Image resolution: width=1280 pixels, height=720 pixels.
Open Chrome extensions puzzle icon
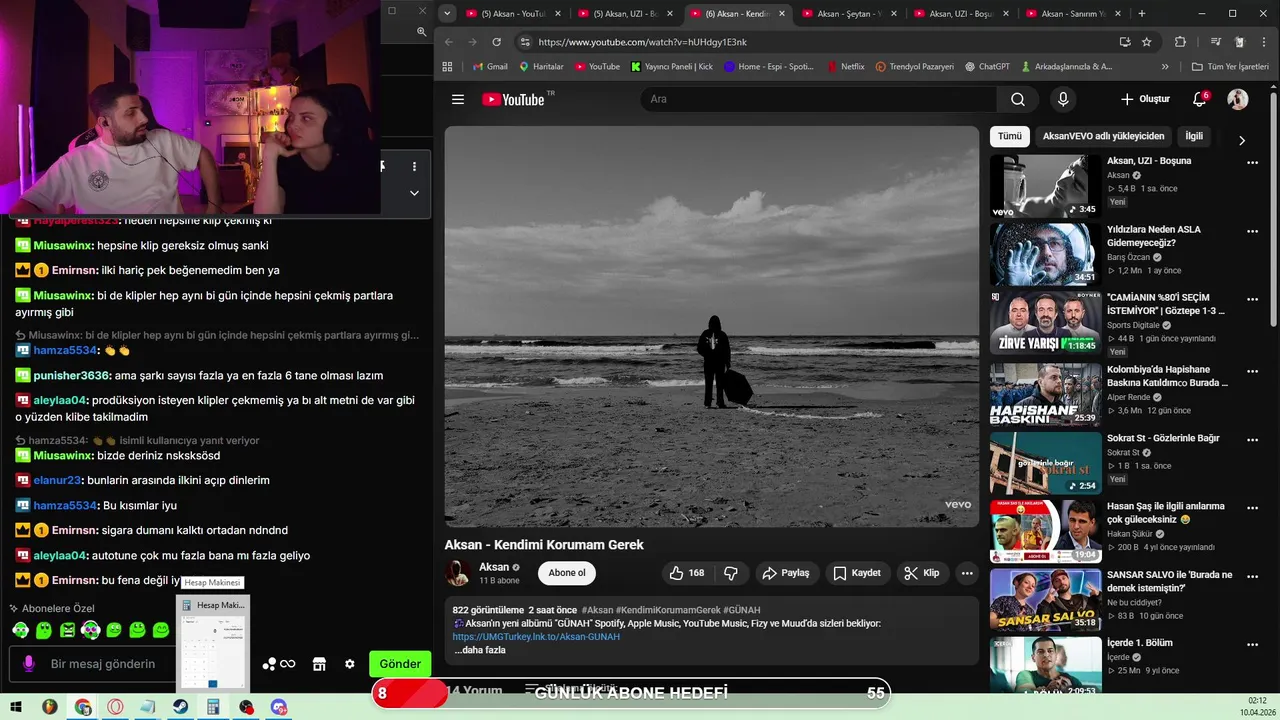click(1180, 42)
